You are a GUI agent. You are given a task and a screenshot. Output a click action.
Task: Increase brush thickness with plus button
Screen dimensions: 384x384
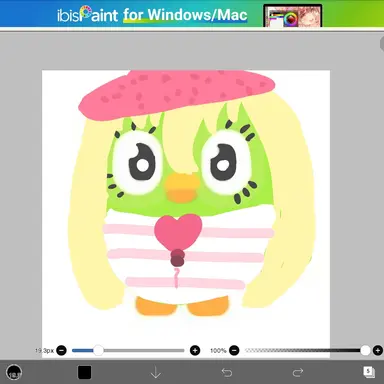195,350
